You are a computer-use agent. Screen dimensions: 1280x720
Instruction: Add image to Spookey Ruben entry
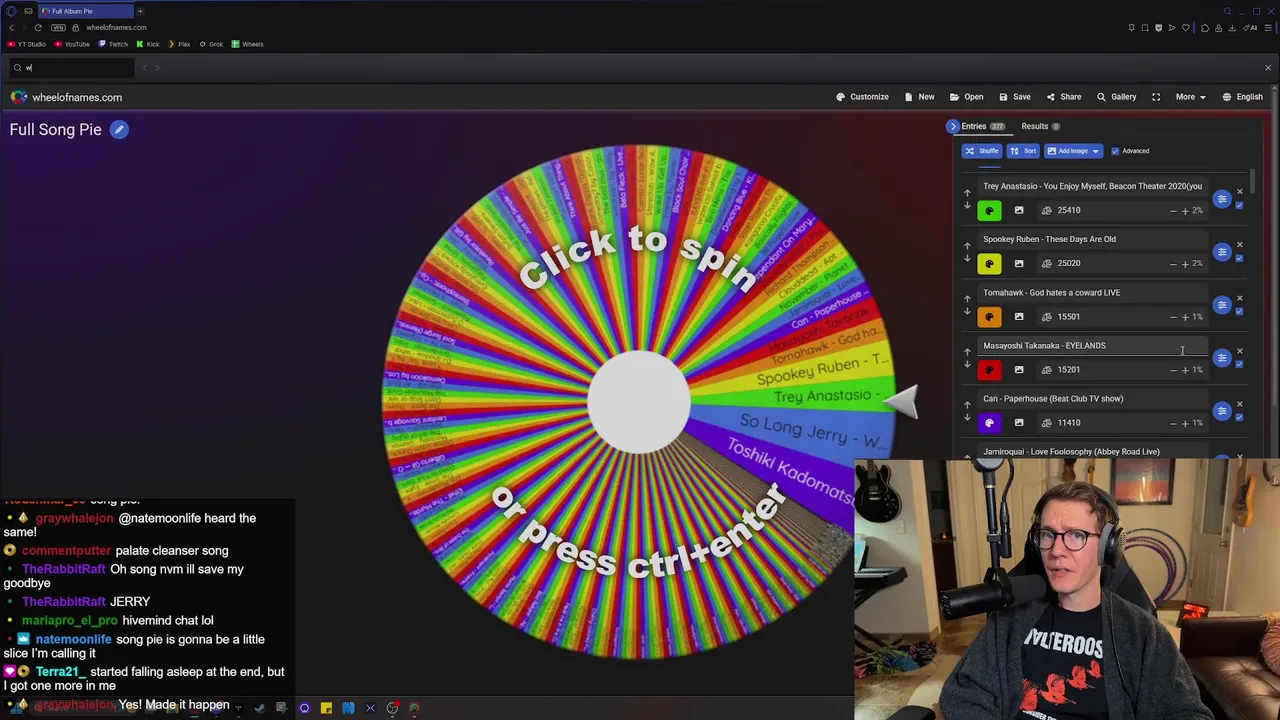[1019, 264]
